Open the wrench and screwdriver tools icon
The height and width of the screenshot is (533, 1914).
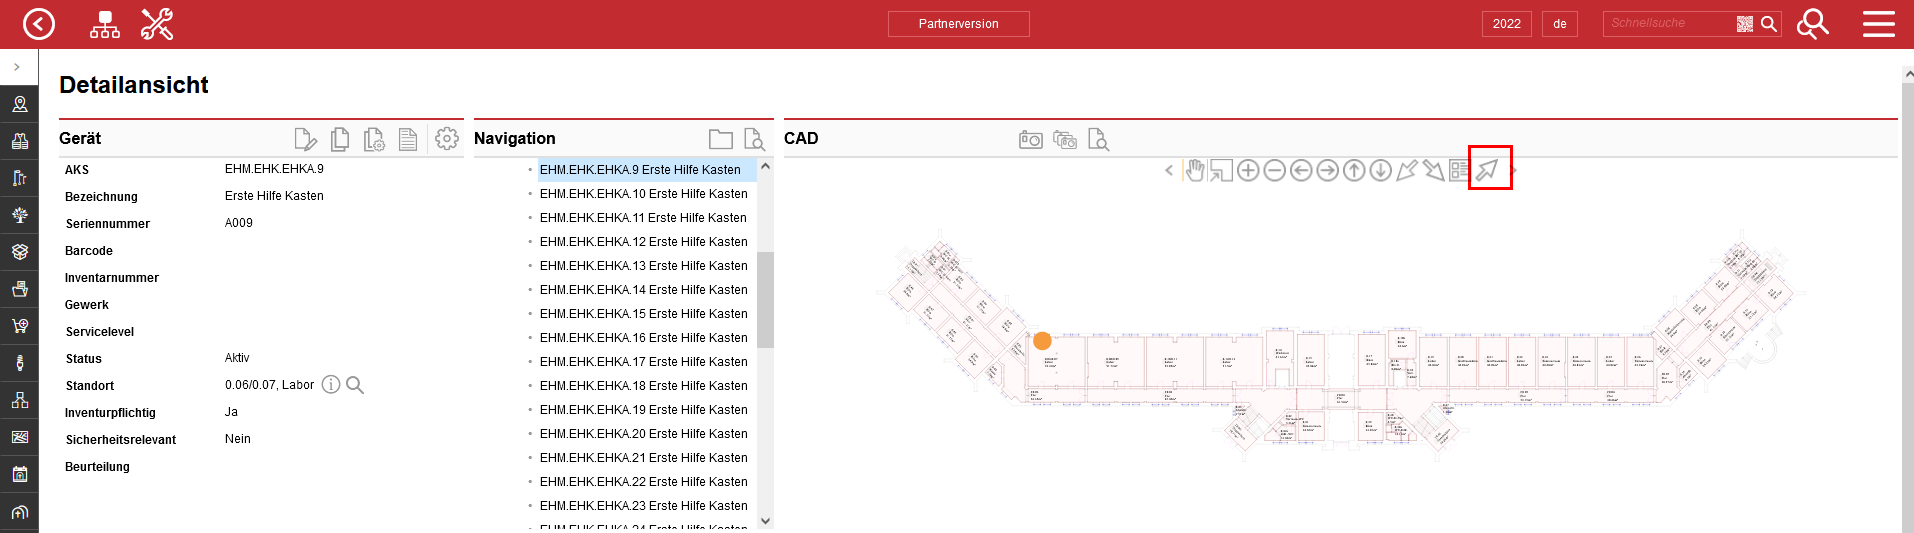tap(157, 24)
